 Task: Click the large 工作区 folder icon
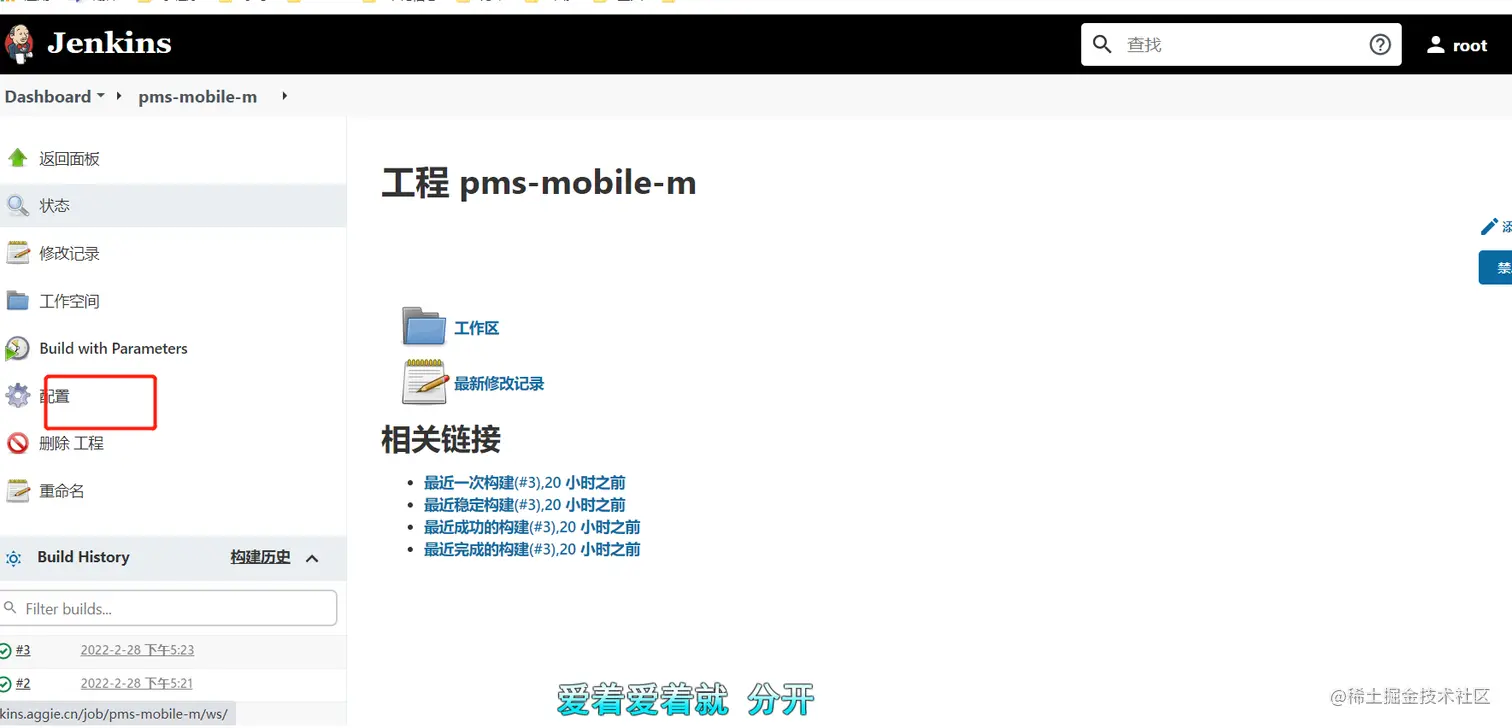(424, 326)
